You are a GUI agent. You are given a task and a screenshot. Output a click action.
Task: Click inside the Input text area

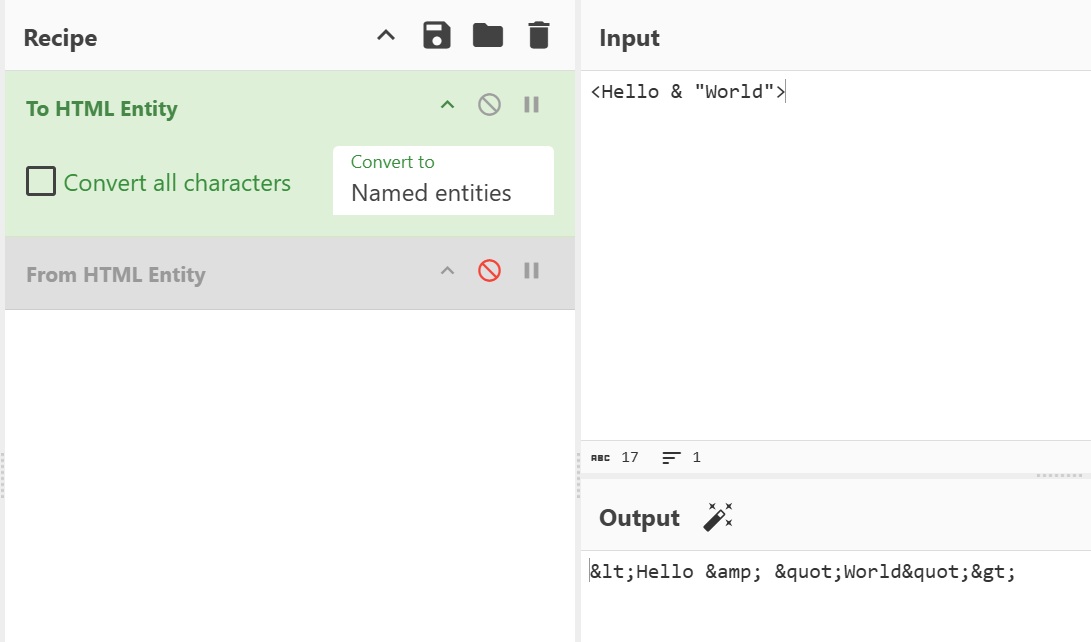tap(836, 255)
